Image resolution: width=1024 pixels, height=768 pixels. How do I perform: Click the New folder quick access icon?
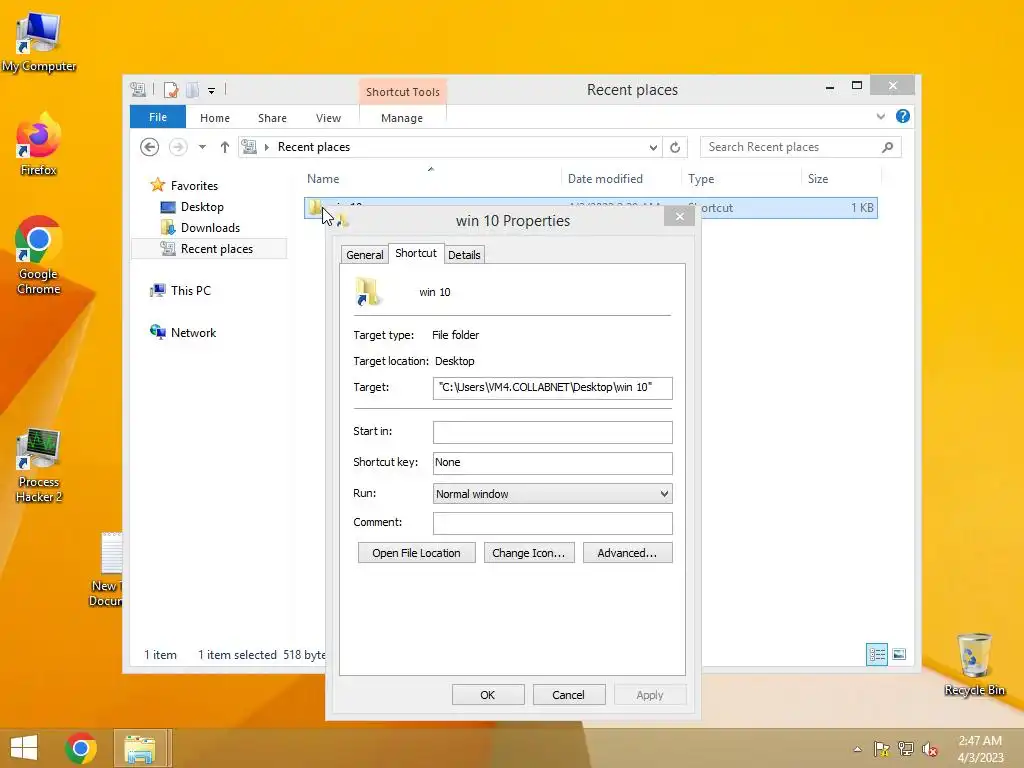click(193, 89)
